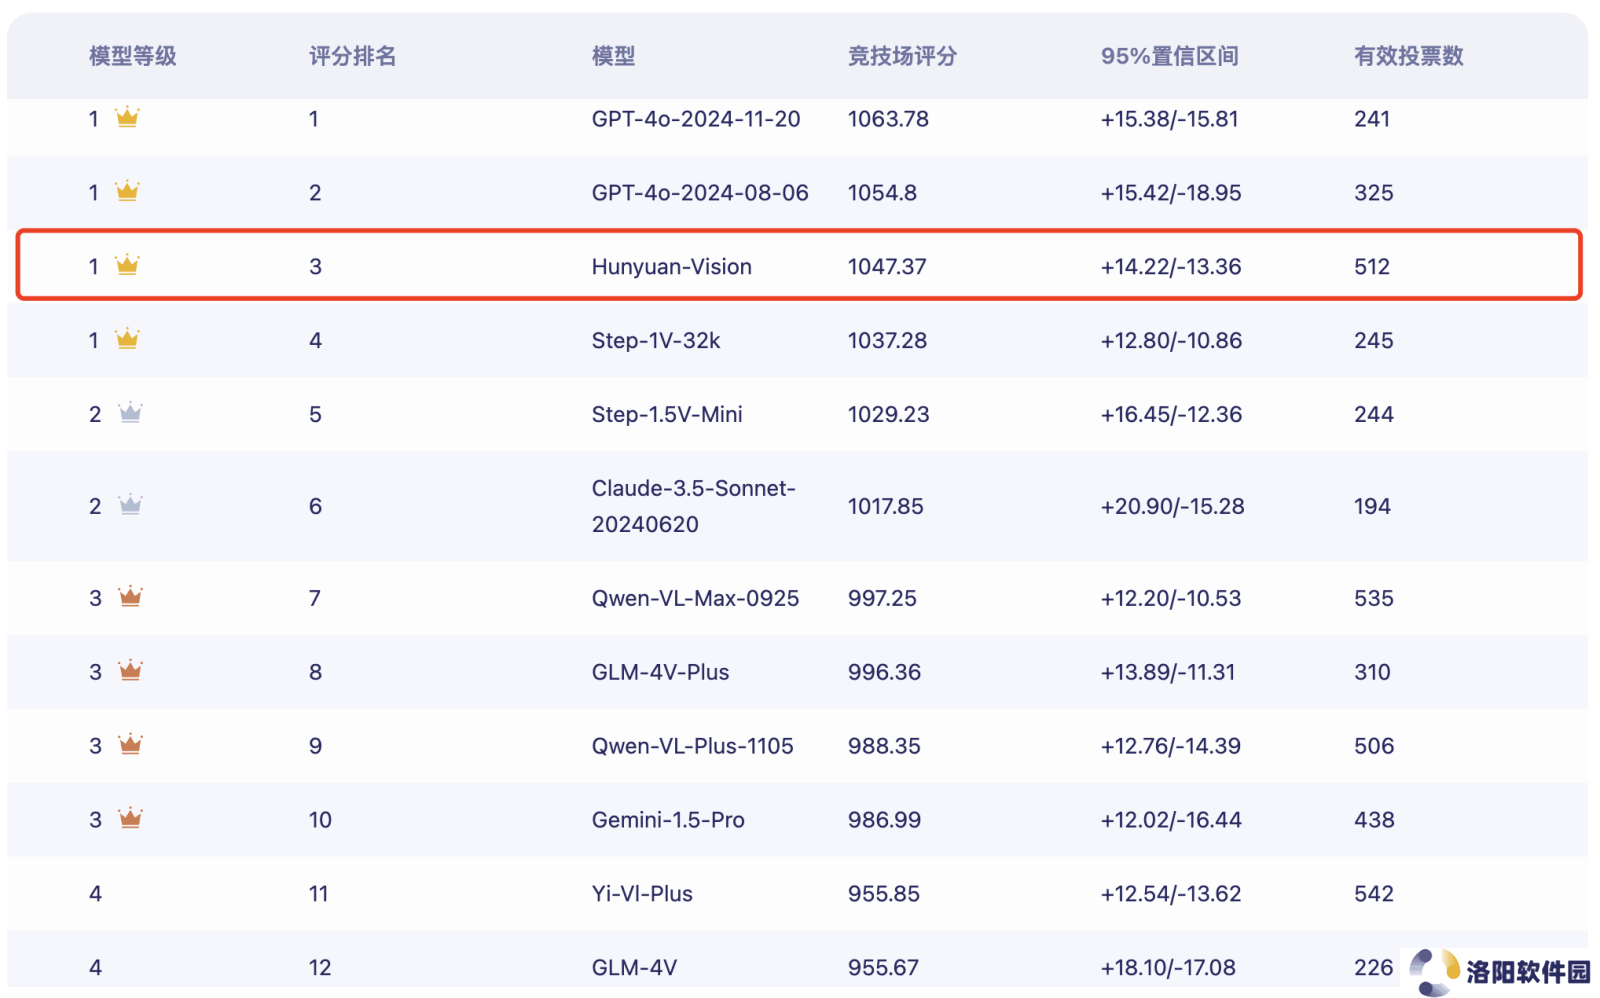This screenshot has width=1600, height=998.
Task: Select the GLM-4V model name in the last row
Action: 634,968
